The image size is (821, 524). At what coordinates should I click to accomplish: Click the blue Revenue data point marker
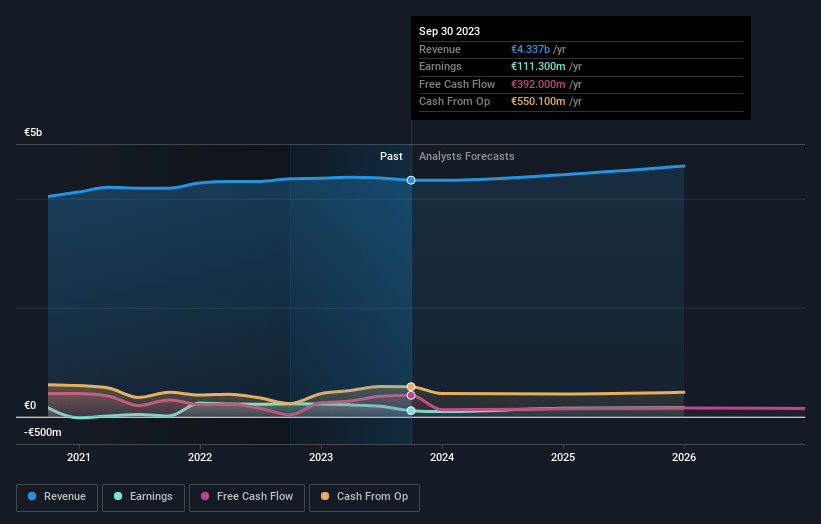point(411,180)
